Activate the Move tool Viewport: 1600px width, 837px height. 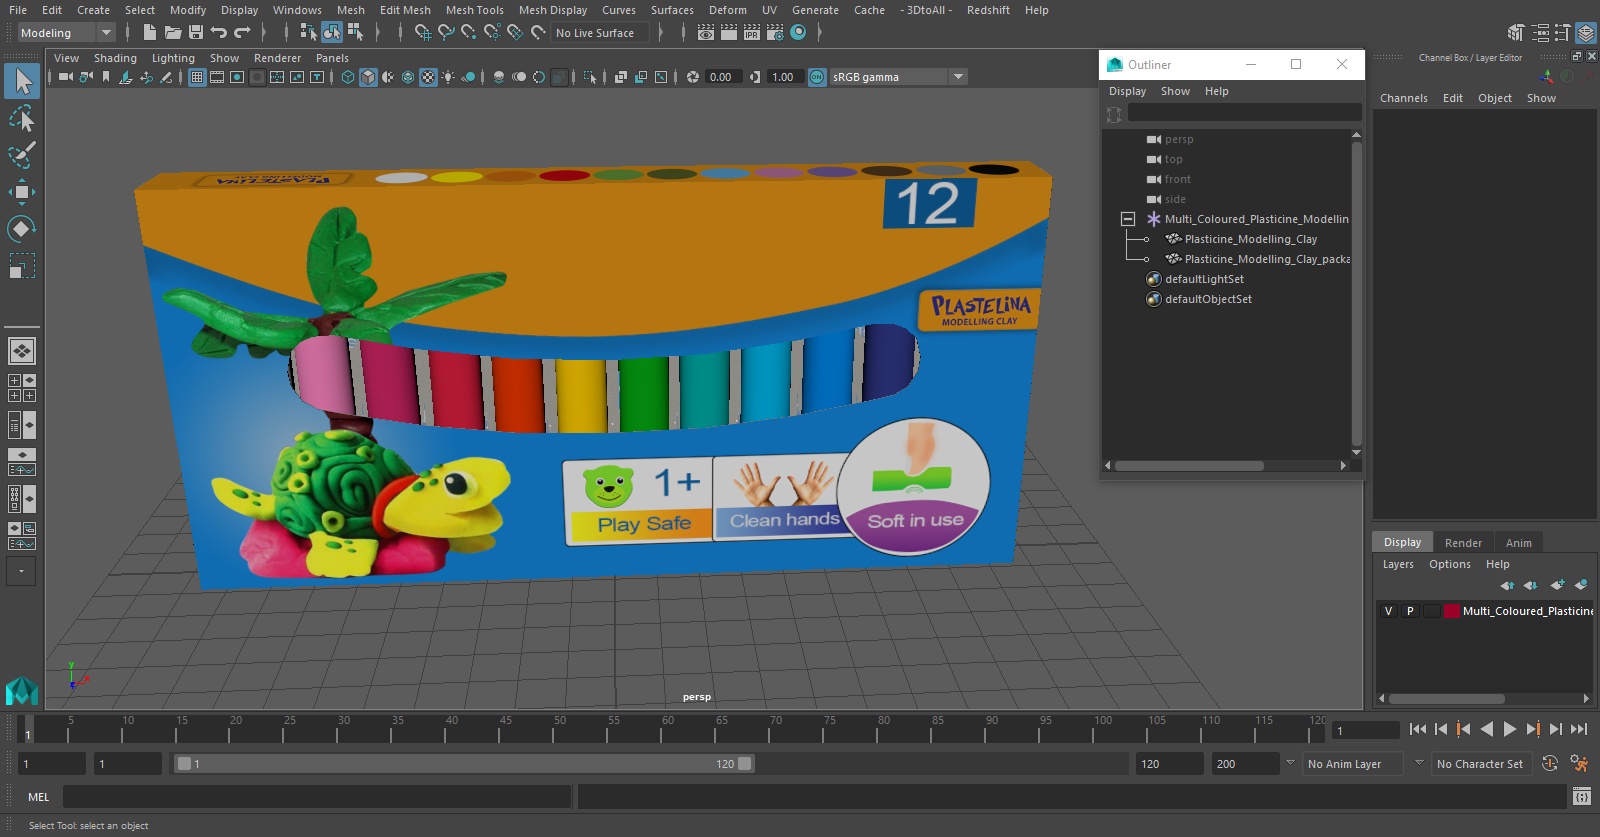22,192
